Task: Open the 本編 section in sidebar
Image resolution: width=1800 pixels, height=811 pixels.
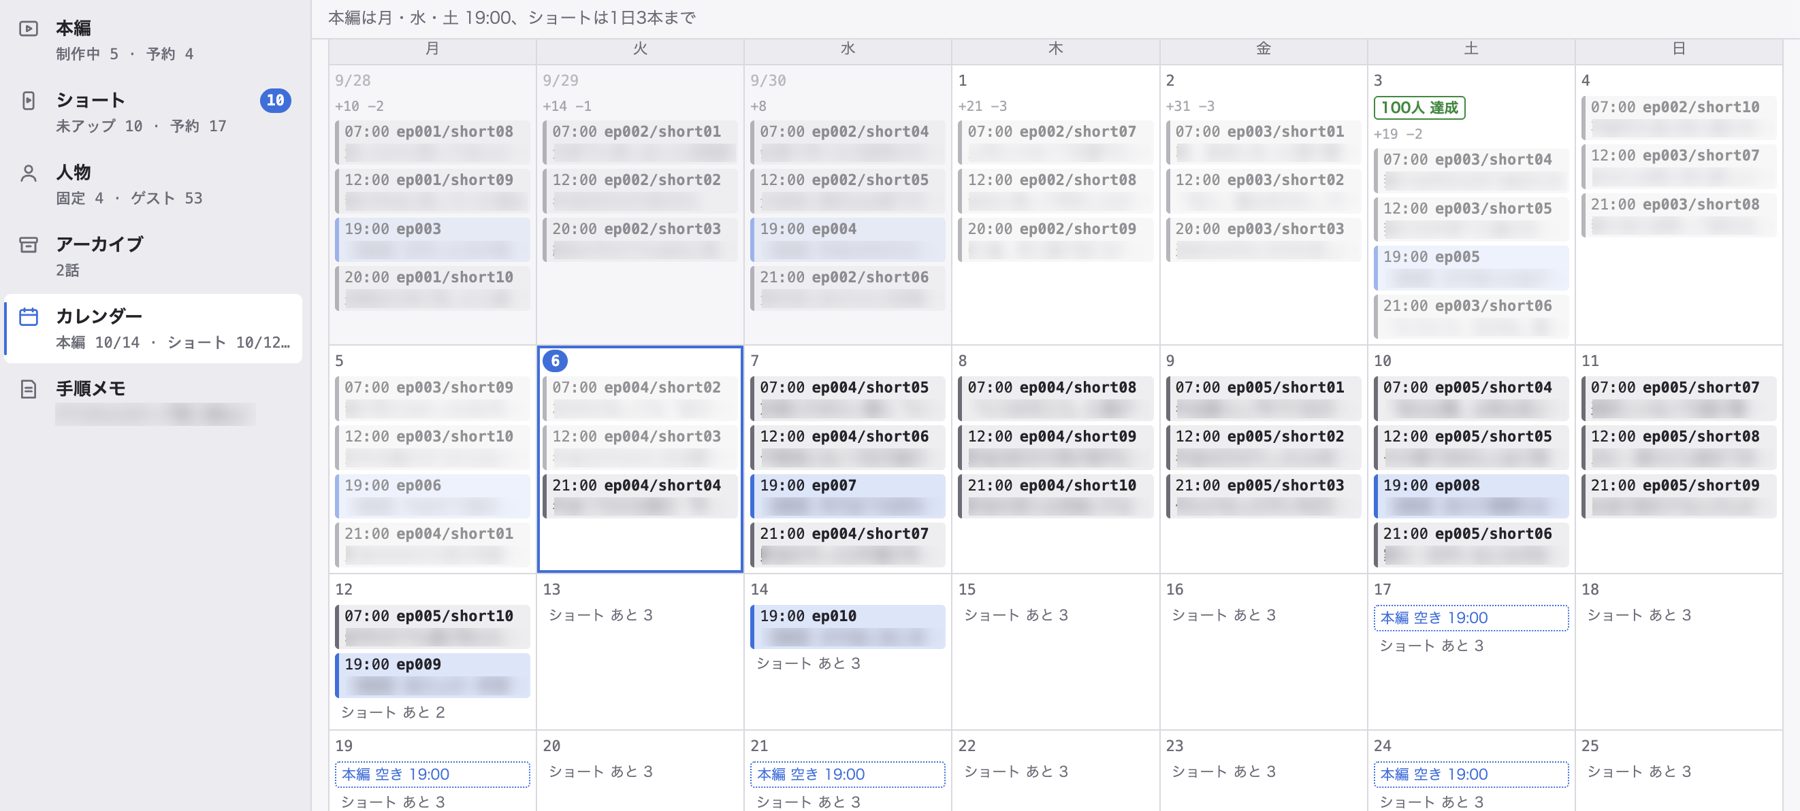Action: tap(153, 40)
